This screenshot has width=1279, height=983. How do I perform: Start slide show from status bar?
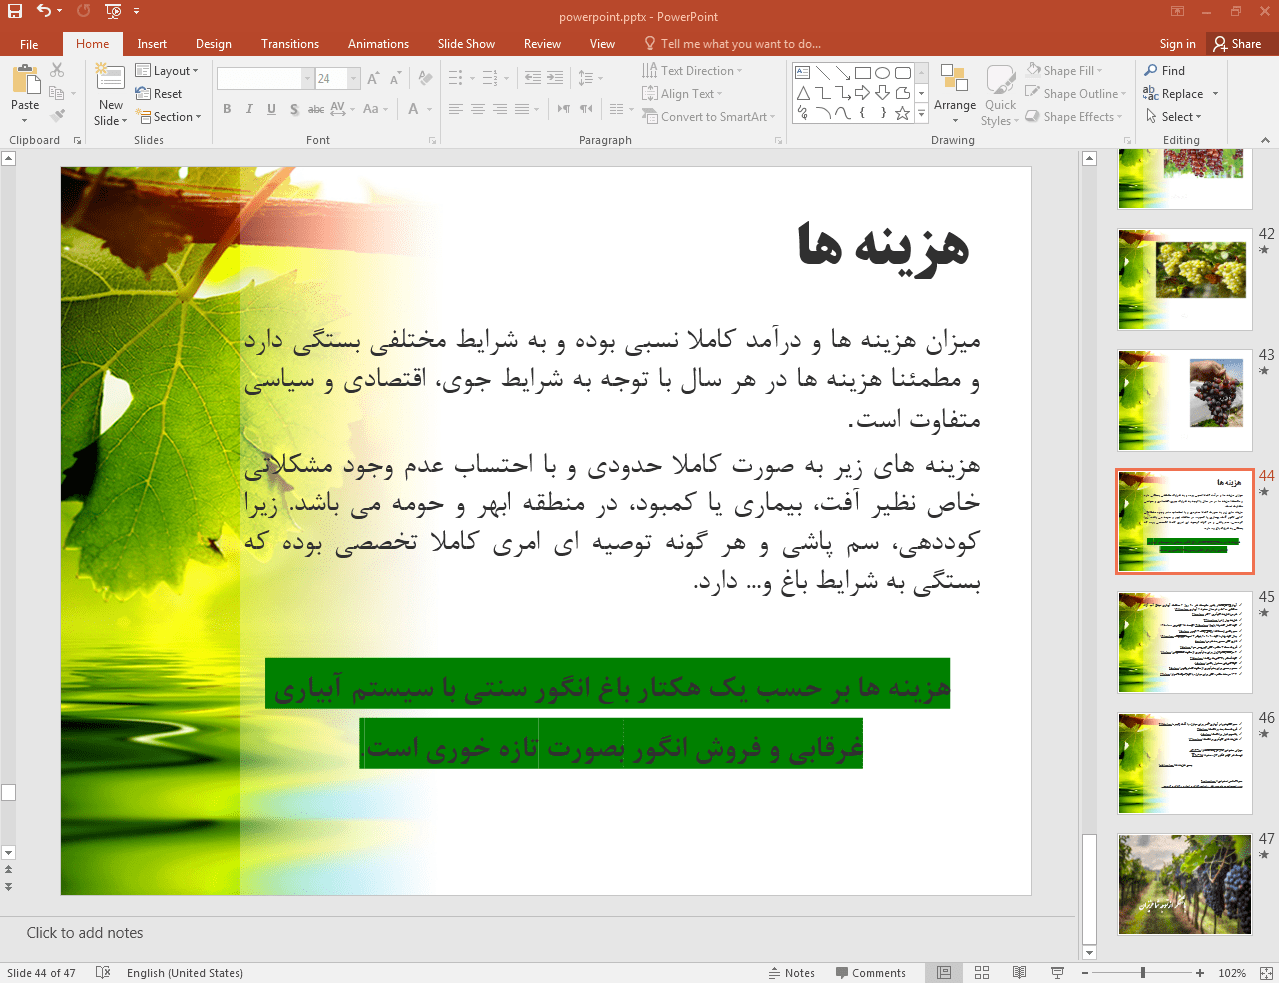pos(1057,973)
